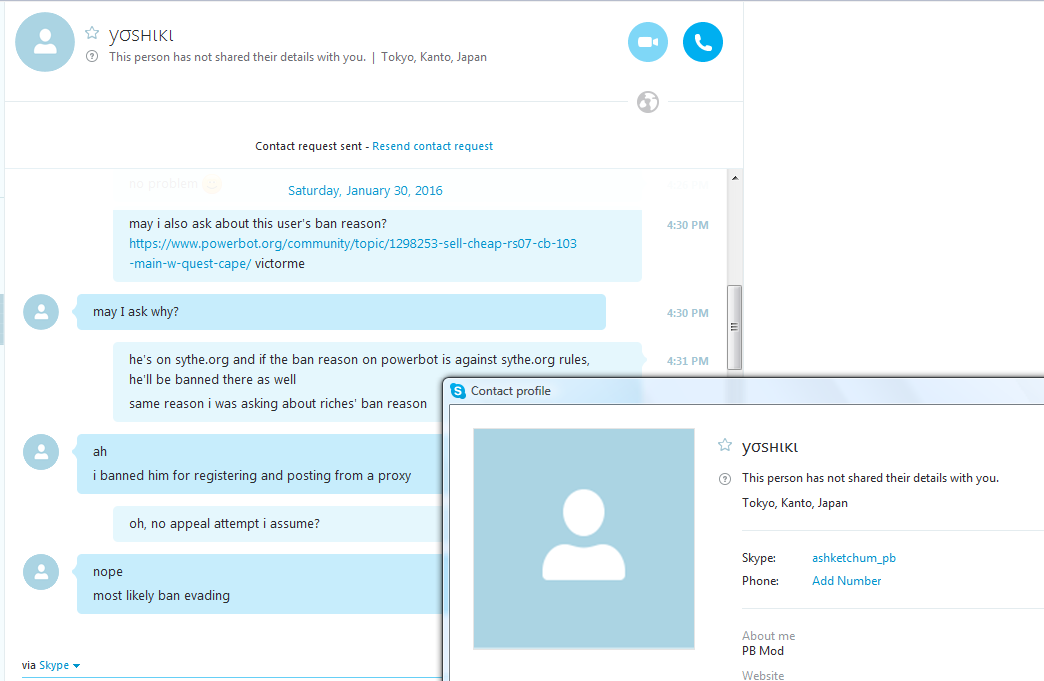Click the avatar beside "may I ask why?"
1044x681 pixels.
pos(41,312)
